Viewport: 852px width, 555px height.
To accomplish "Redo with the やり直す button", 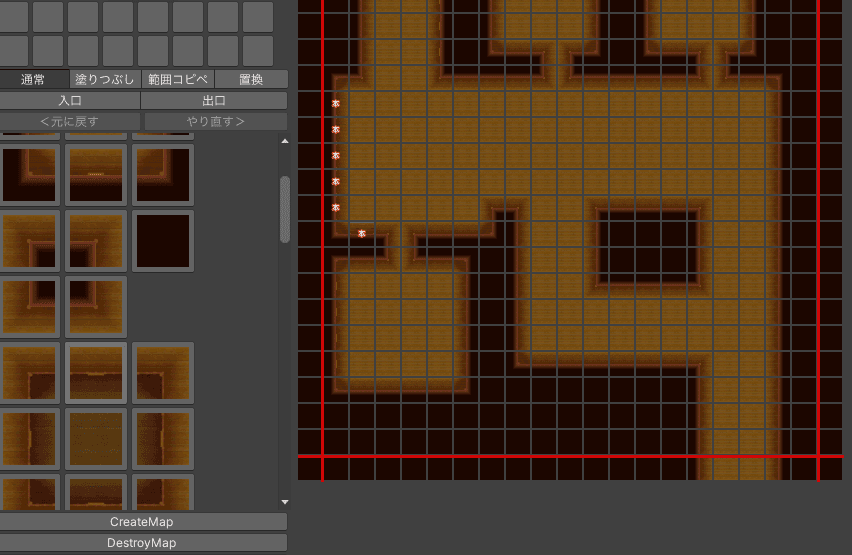I will pyautogui.click(x=215, y=121).
